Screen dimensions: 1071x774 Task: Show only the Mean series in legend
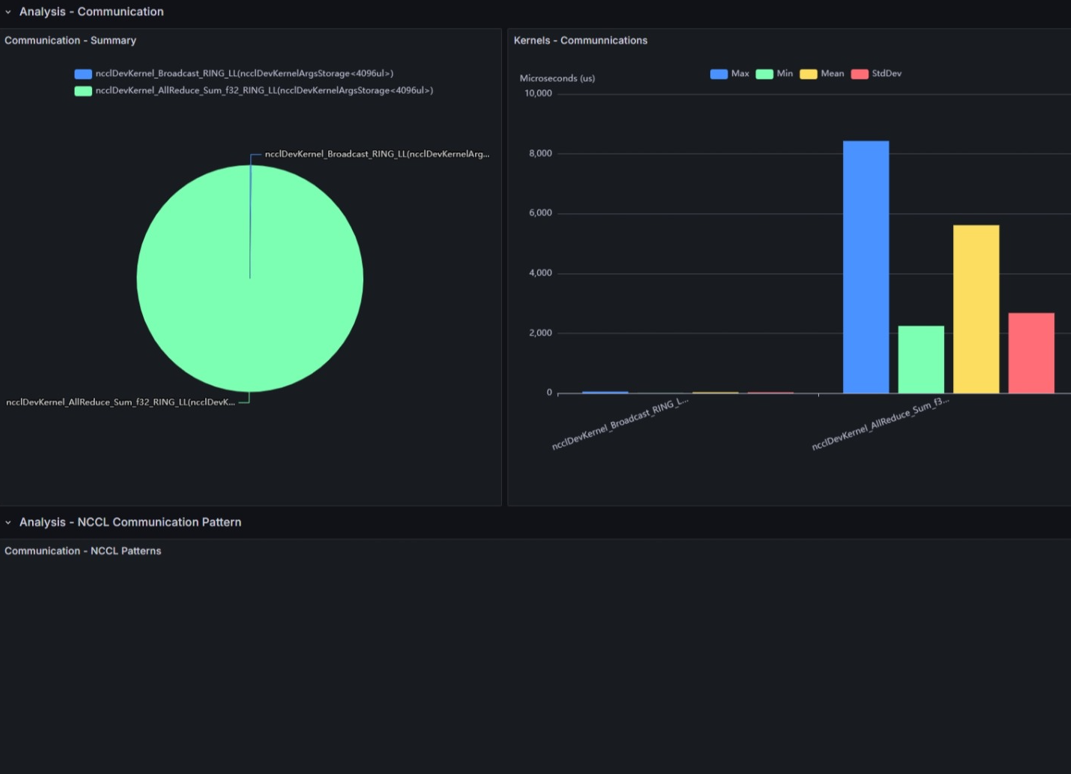click(832, 74)
